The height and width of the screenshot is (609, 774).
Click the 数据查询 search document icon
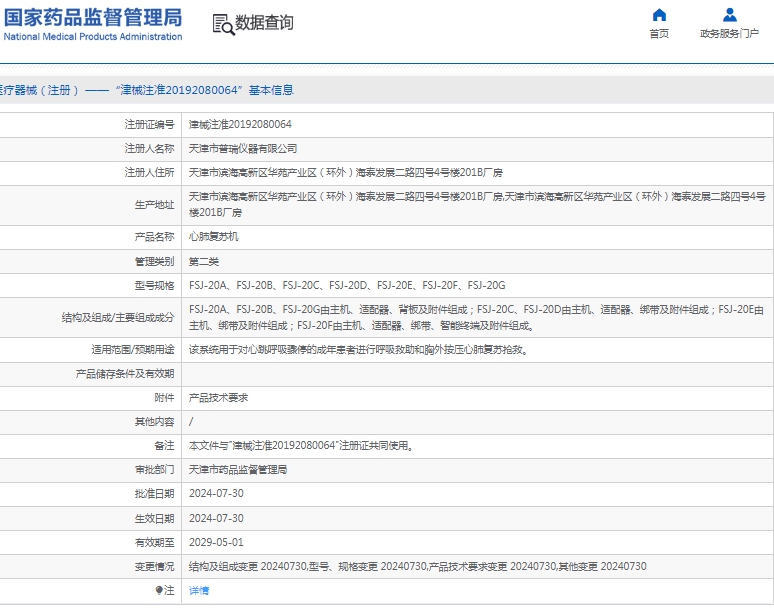223,24
